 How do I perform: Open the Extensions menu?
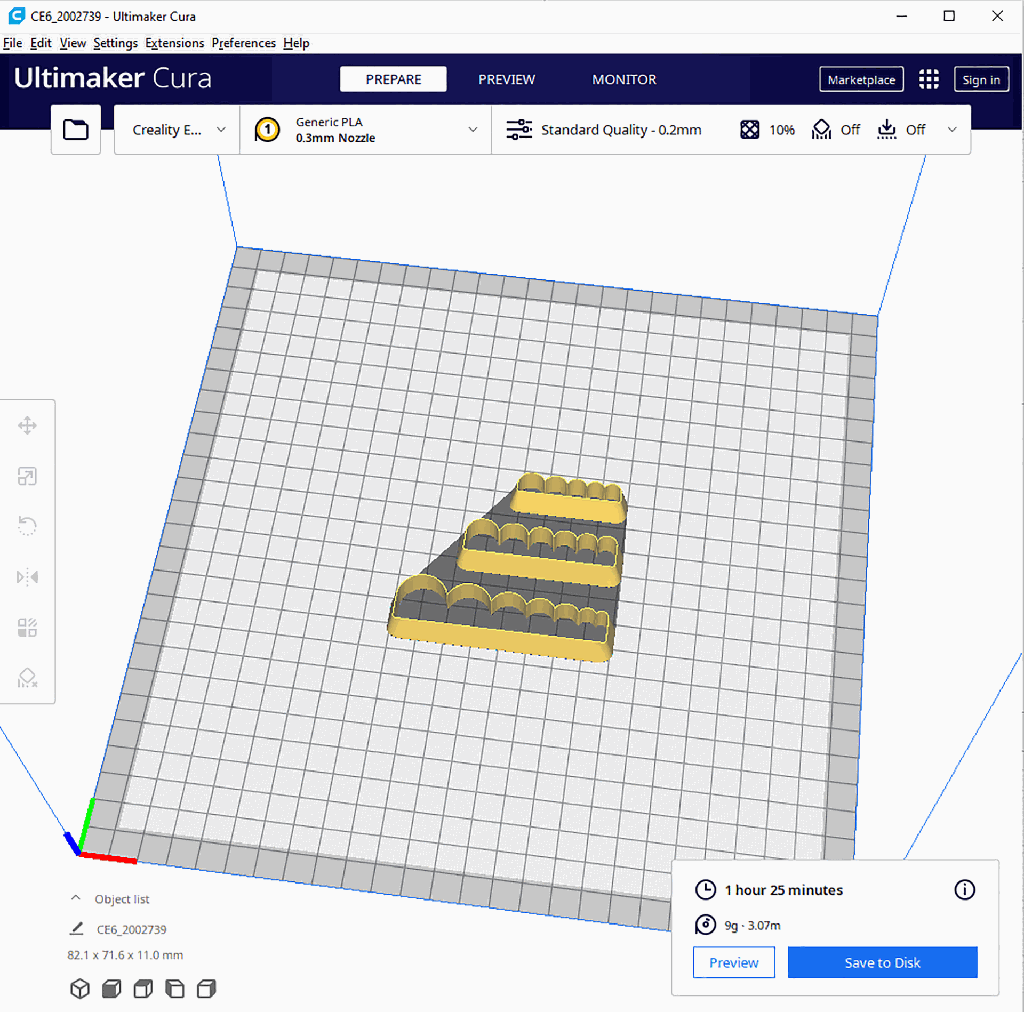click(x=174, y=43)
